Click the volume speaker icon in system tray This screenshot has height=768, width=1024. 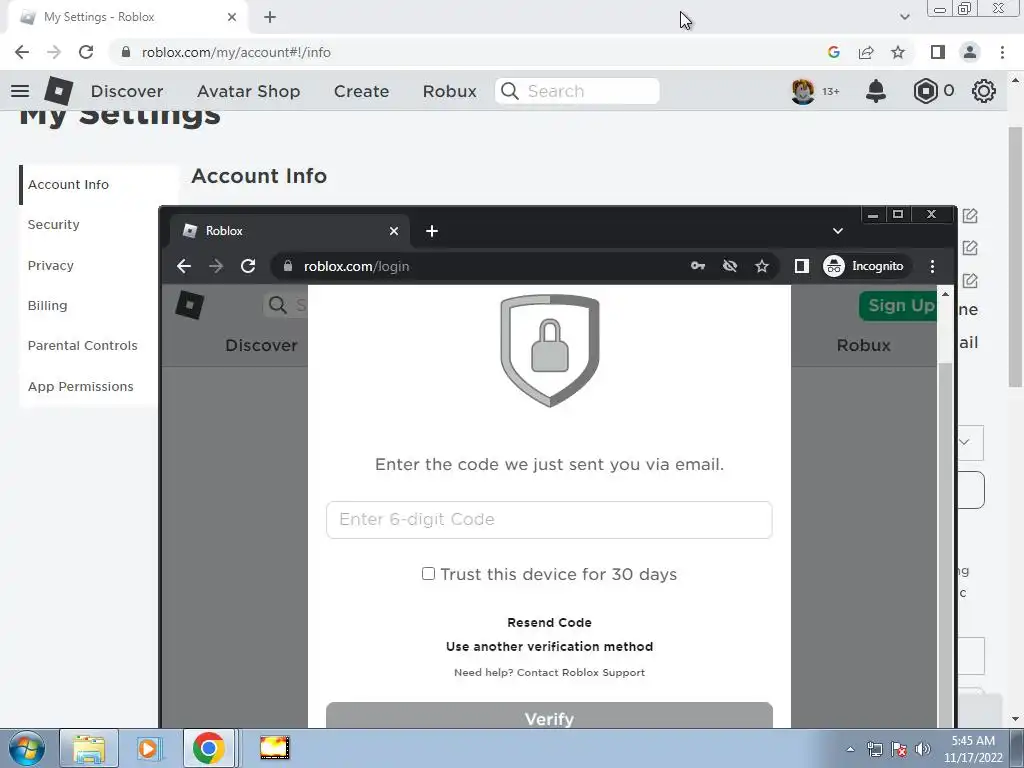[922, 749]
